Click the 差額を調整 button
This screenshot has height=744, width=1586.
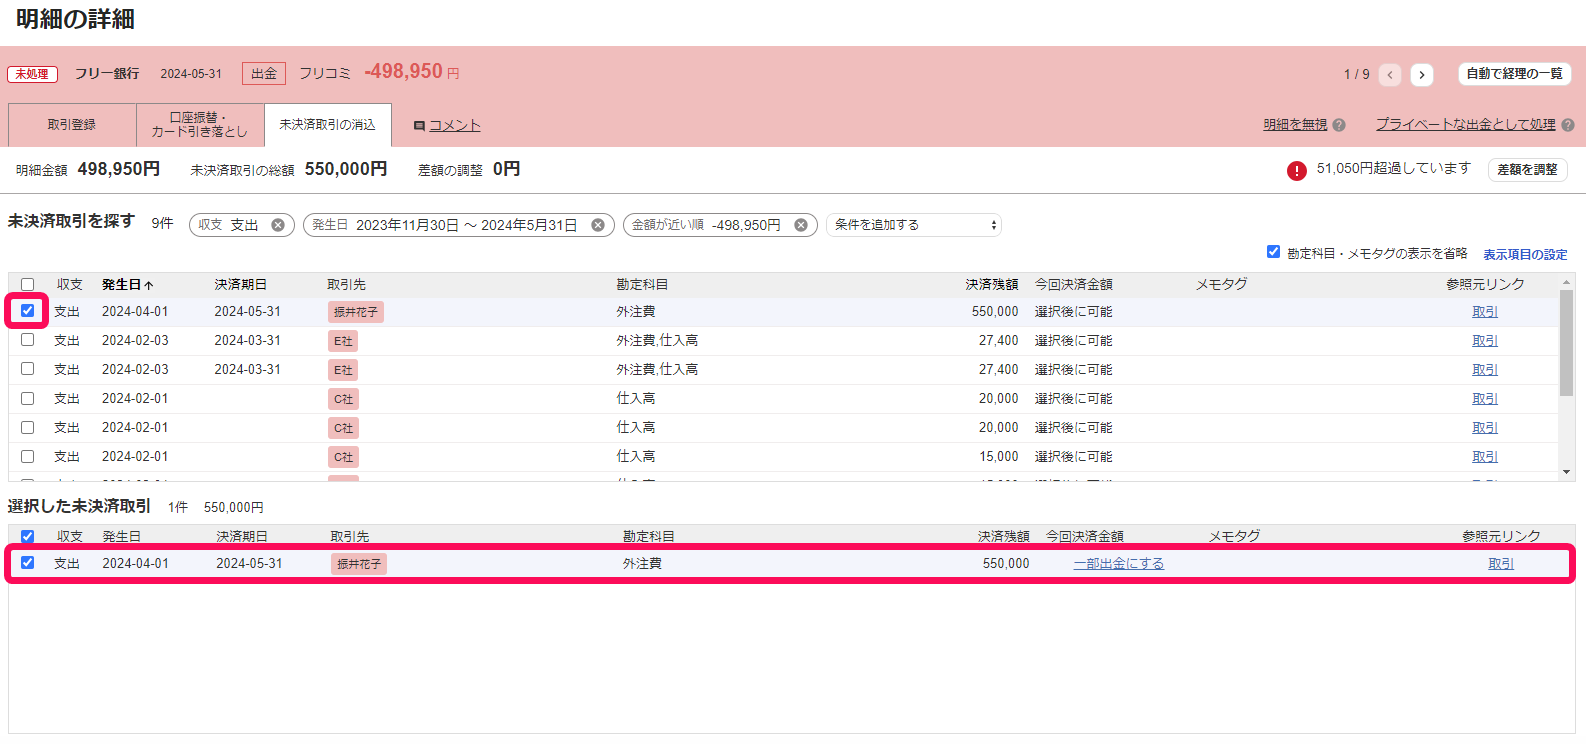click(x=1527, y=170)
